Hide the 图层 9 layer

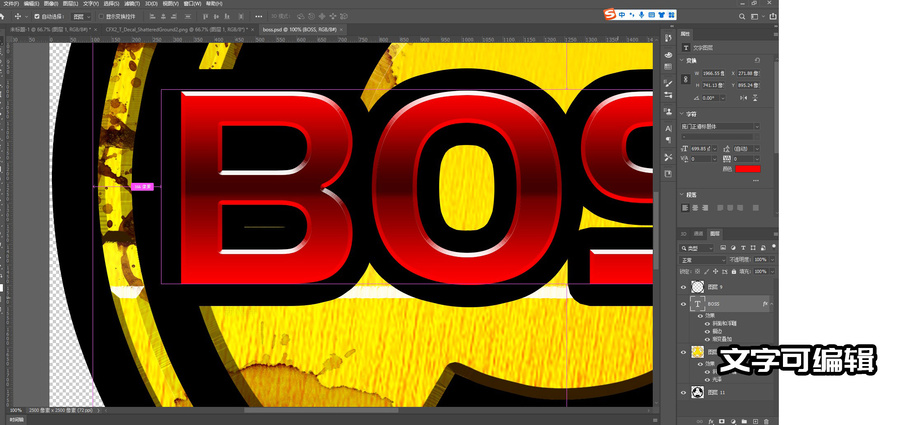(x=683, y=287)
